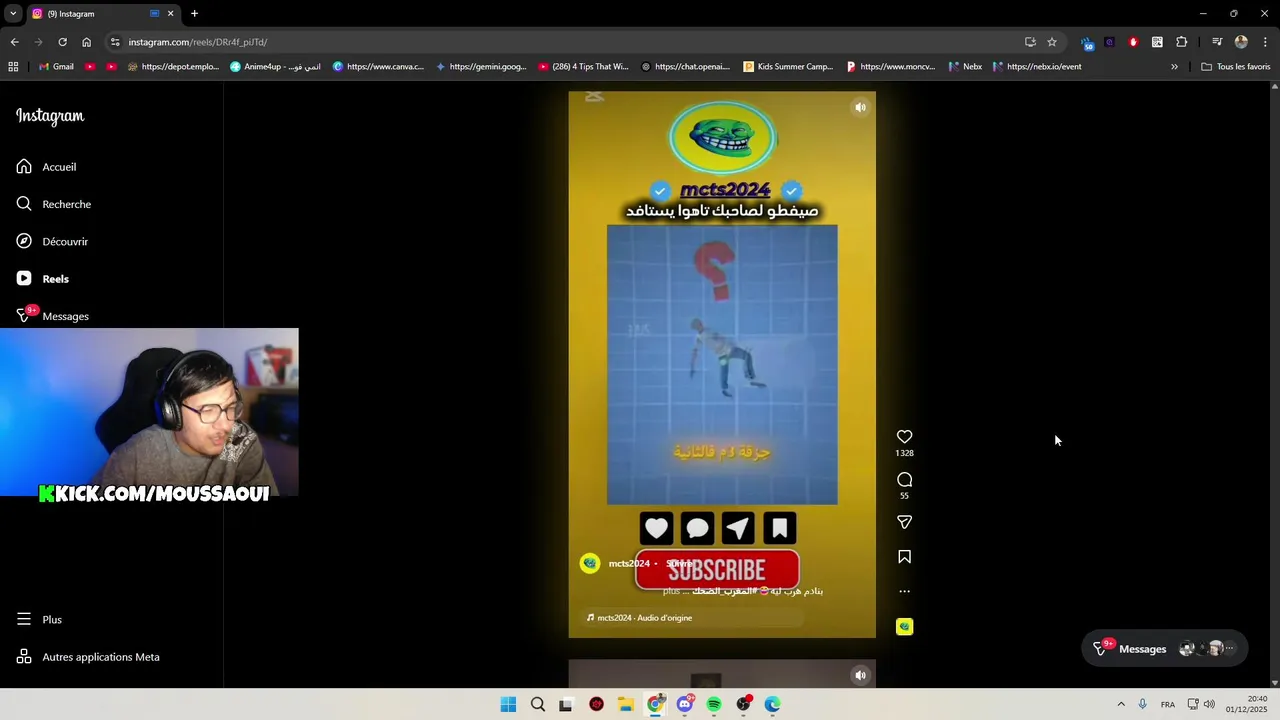Switch to Spotify in the taskbar

pyautogui.click(x=714, y=704)
